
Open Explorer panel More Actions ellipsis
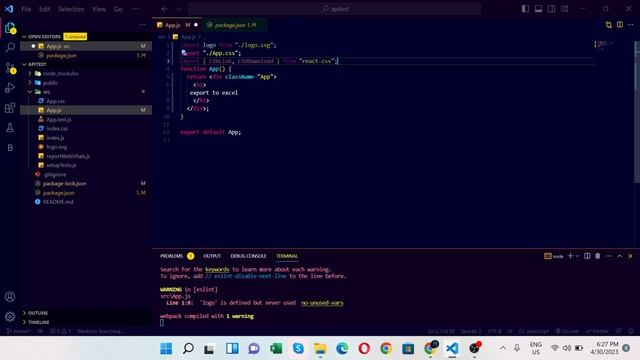click(x=142, y=25)
